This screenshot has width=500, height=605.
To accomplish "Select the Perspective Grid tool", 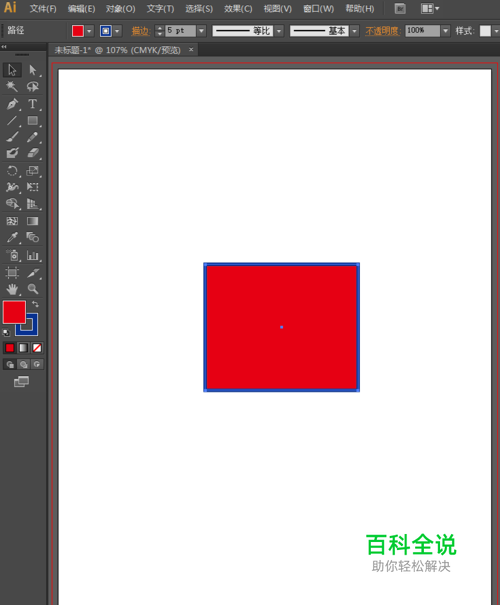I will coord(32,204).
